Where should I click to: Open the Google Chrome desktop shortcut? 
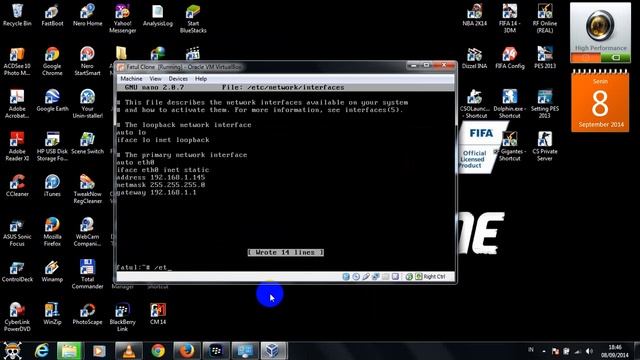pyautogui.click(x=52, y=61)
